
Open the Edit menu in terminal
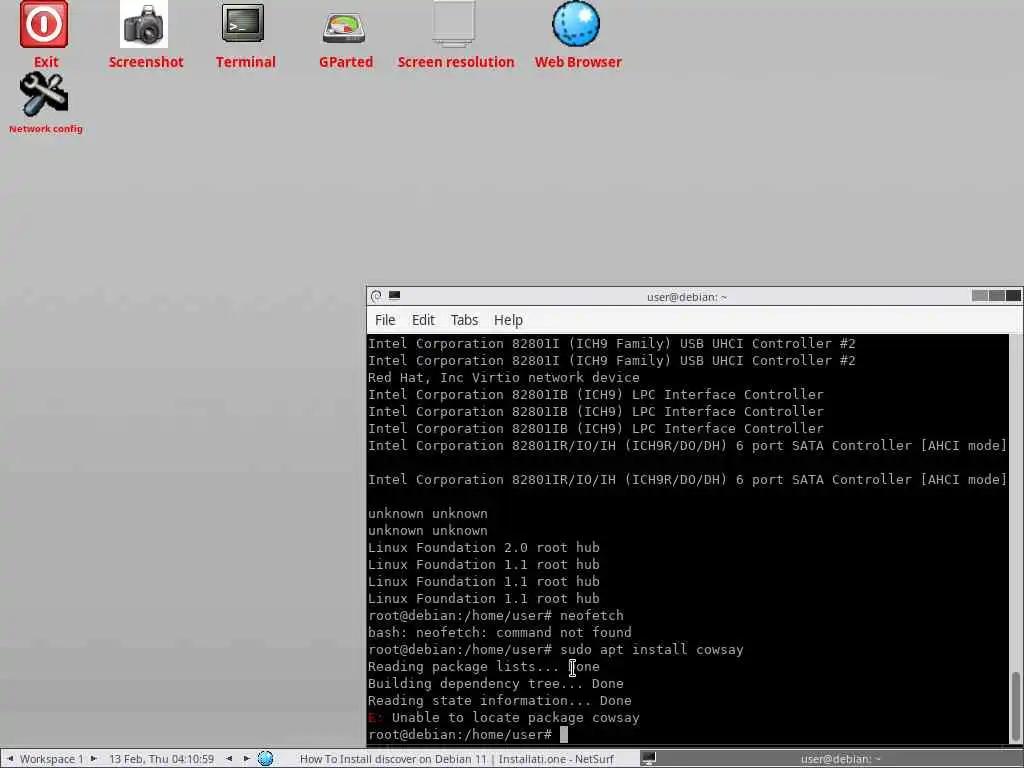(423, 320)
